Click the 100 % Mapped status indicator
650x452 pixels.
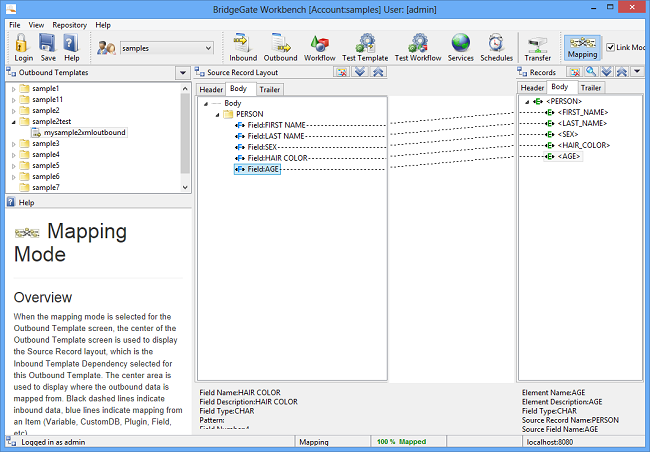(401, 442)
